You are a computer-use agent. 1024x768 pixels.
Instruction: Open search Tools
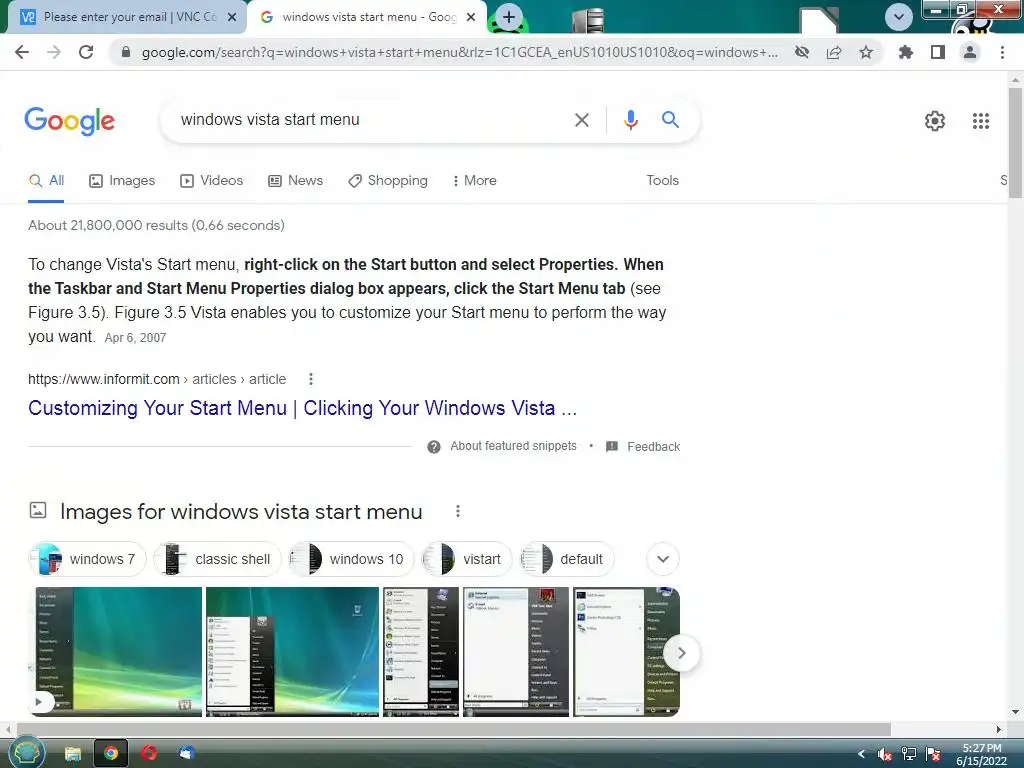coord(662,181)
